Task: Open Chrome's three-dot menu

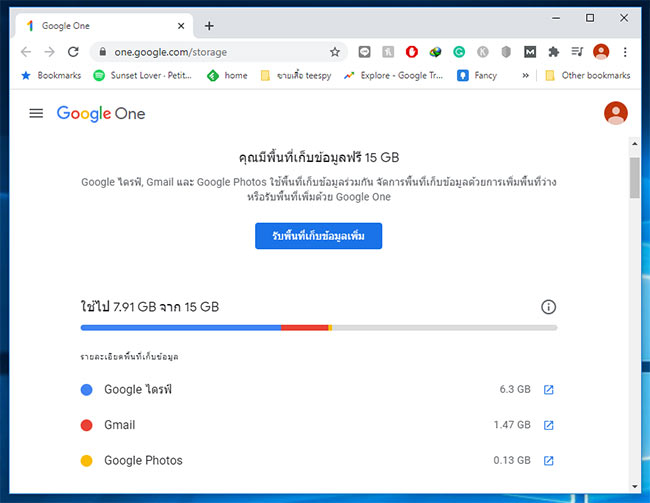Action: 625,52
